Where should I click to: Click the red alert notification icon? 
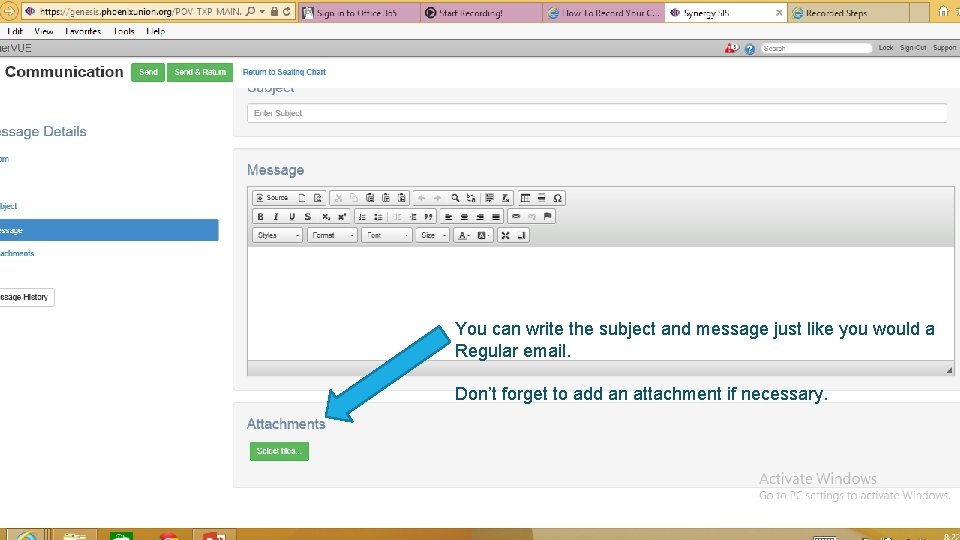(731, 48)
